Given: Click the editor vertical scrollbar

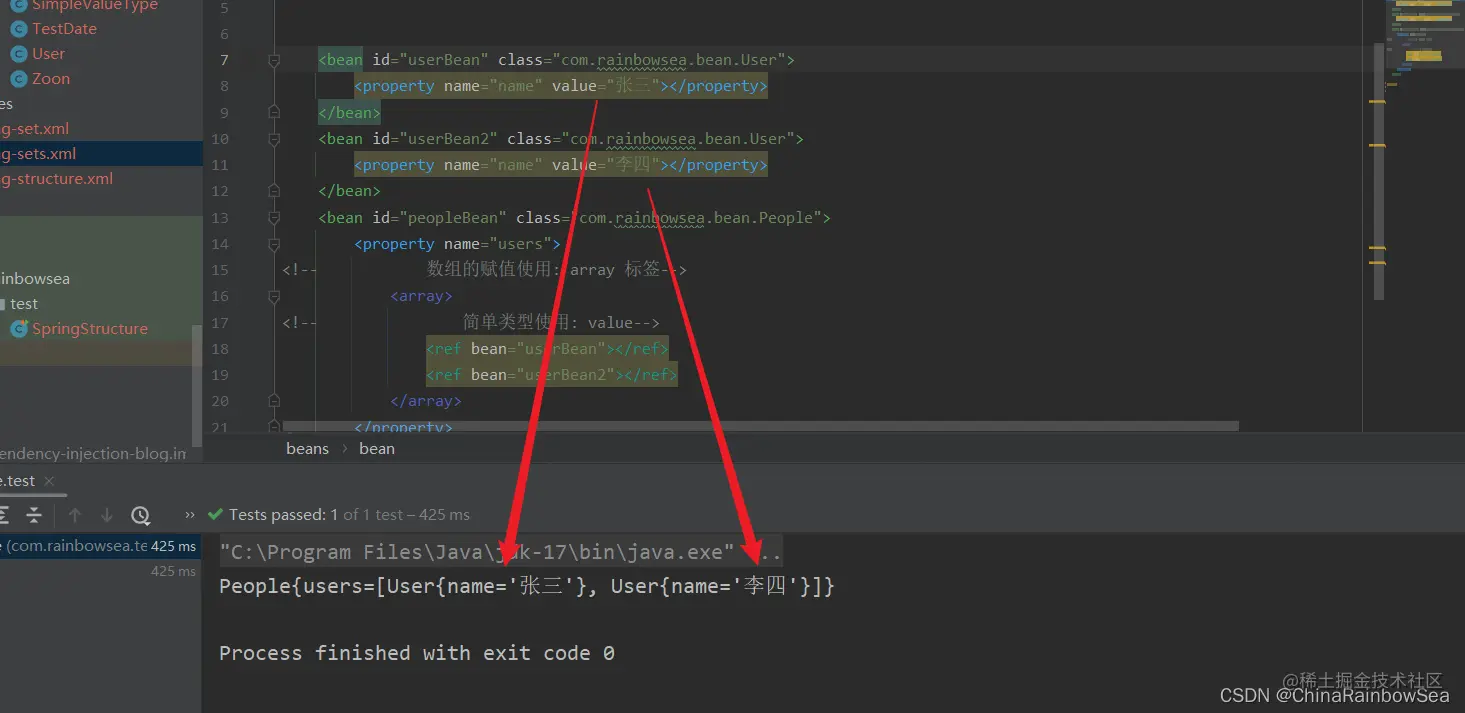Looking at the screenshot, I should click(x=1379, y=170).
